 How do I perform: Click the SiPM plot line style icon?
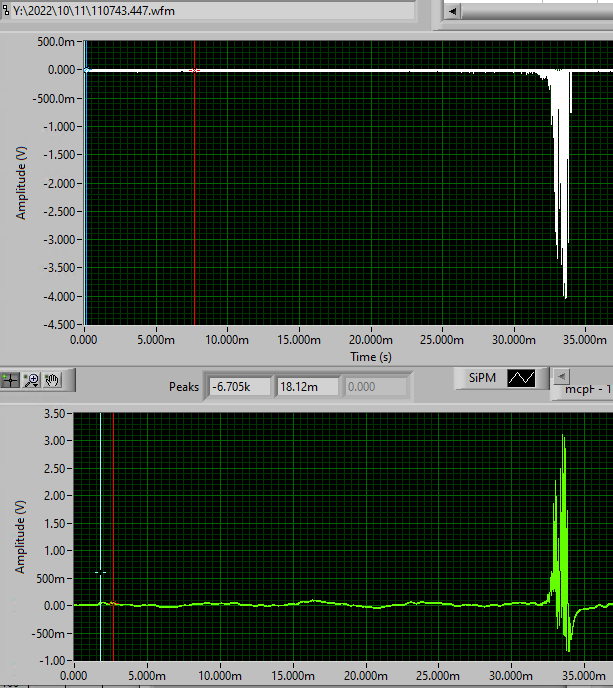coord(521,378)
